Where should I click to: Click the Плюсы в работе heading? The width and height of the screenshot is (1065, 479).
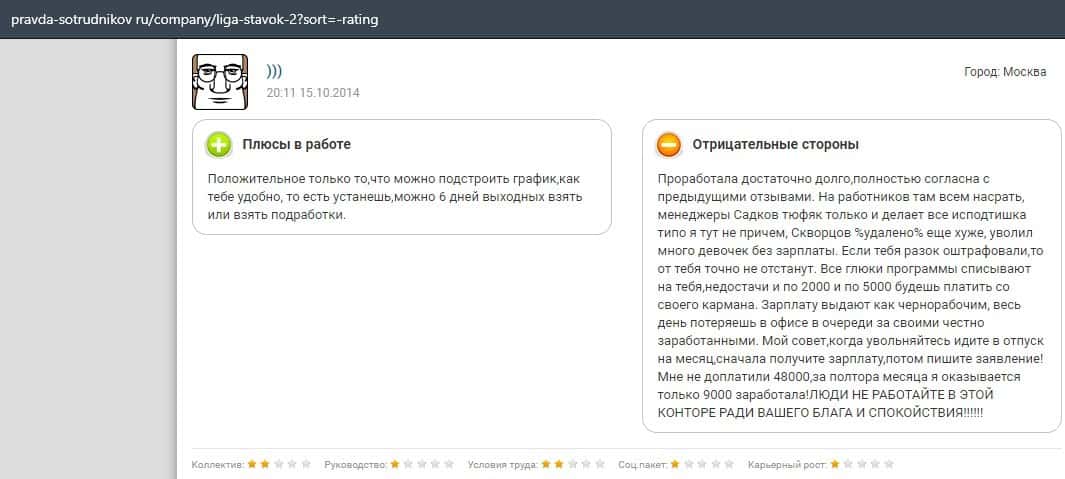(x=296, y=145)
